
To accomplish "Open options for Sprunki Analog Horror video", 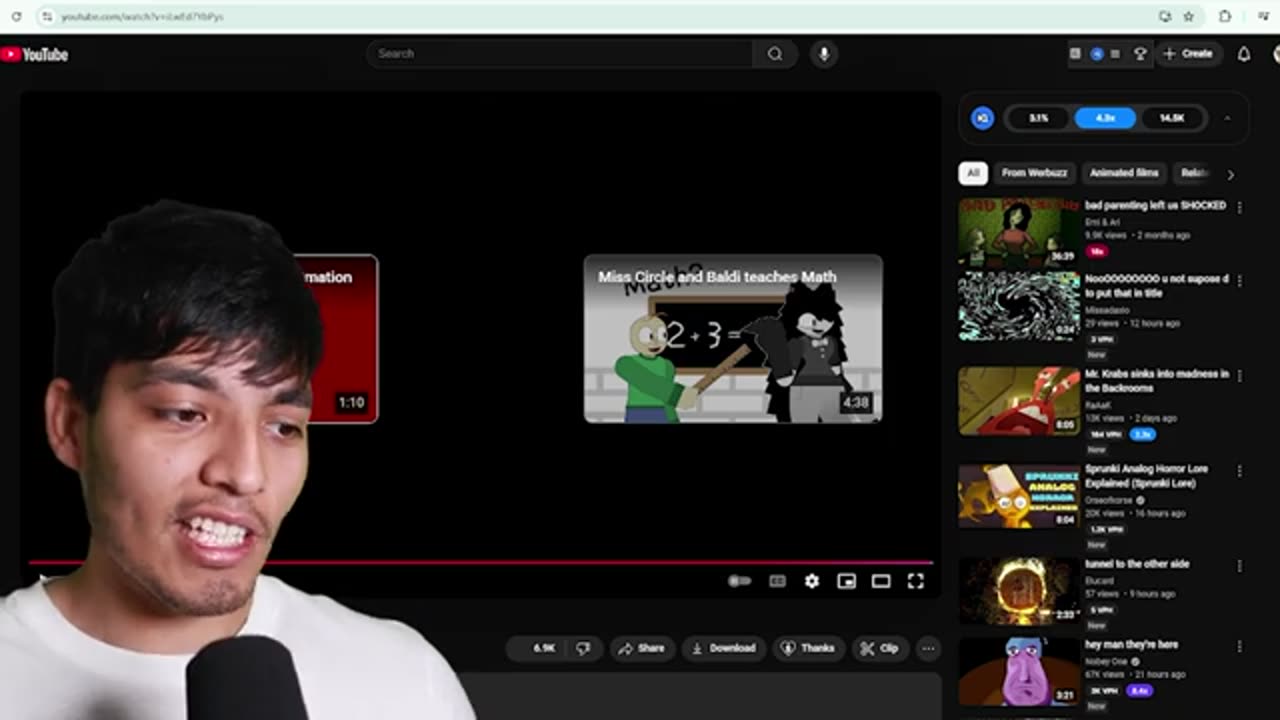I will pyautogui.click(x=1240, y=470).
